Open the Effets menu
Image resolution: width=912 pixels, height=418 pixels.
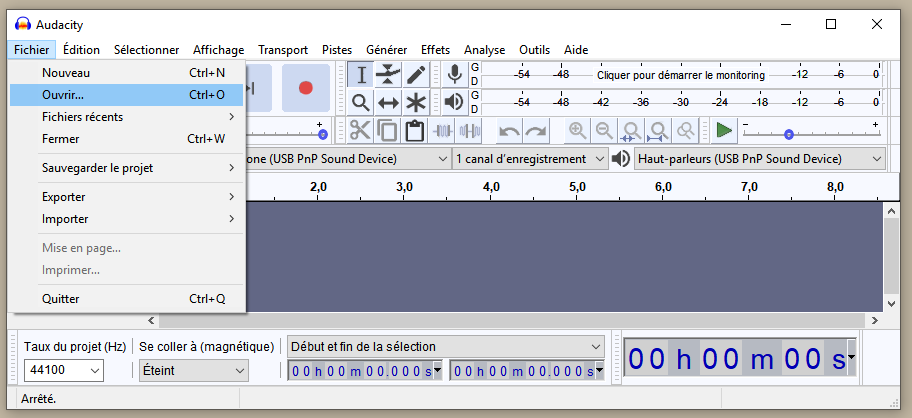(436, 50)
